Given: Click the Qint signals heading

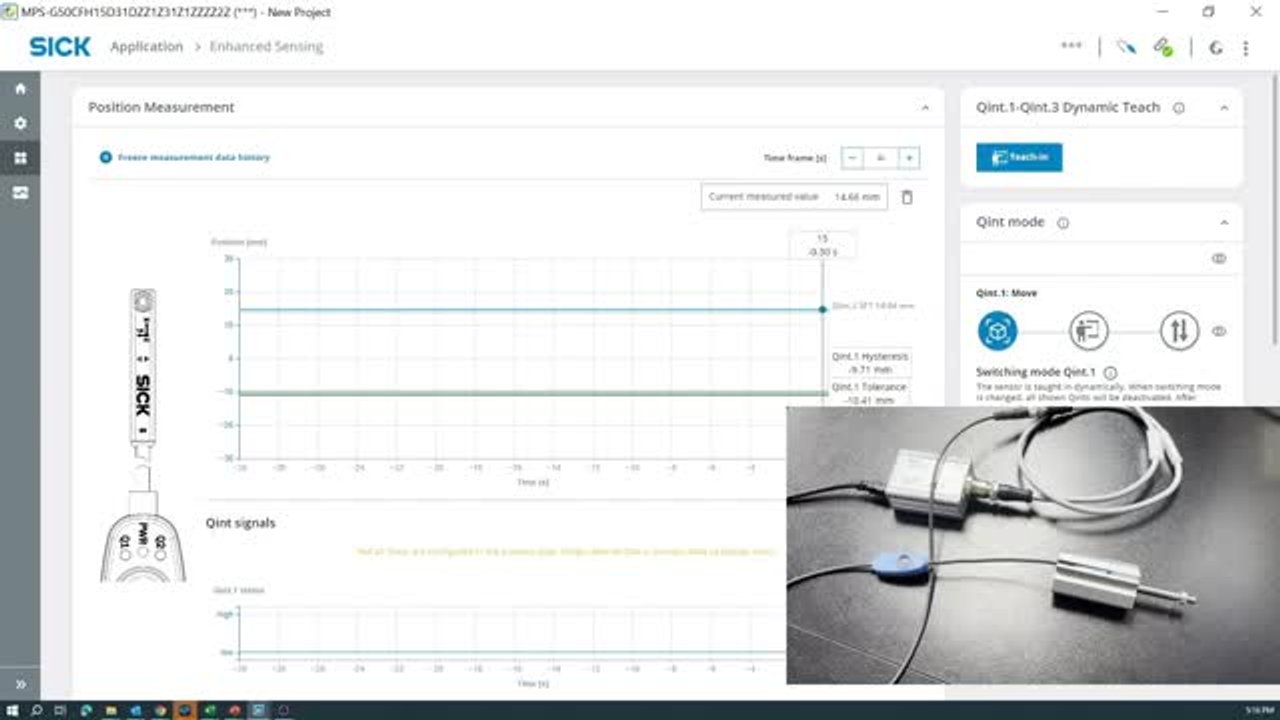Looking at the screenshot, I should tap(240, 523).
